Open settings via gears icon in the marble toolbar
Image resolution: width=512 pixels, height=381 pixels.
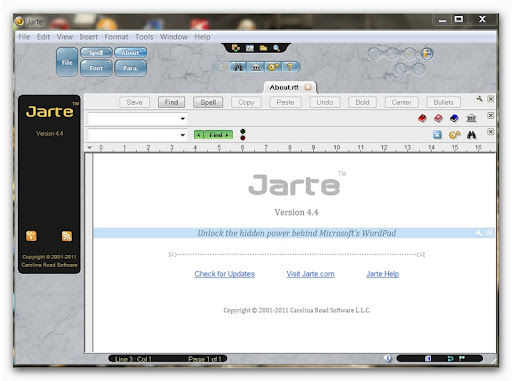[x=273, y=67]
